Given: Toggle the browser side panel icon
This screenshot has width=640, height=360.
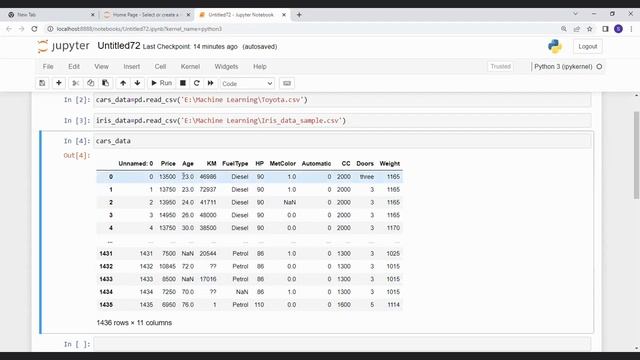Looking at the screenshot, I should [605, 29].
